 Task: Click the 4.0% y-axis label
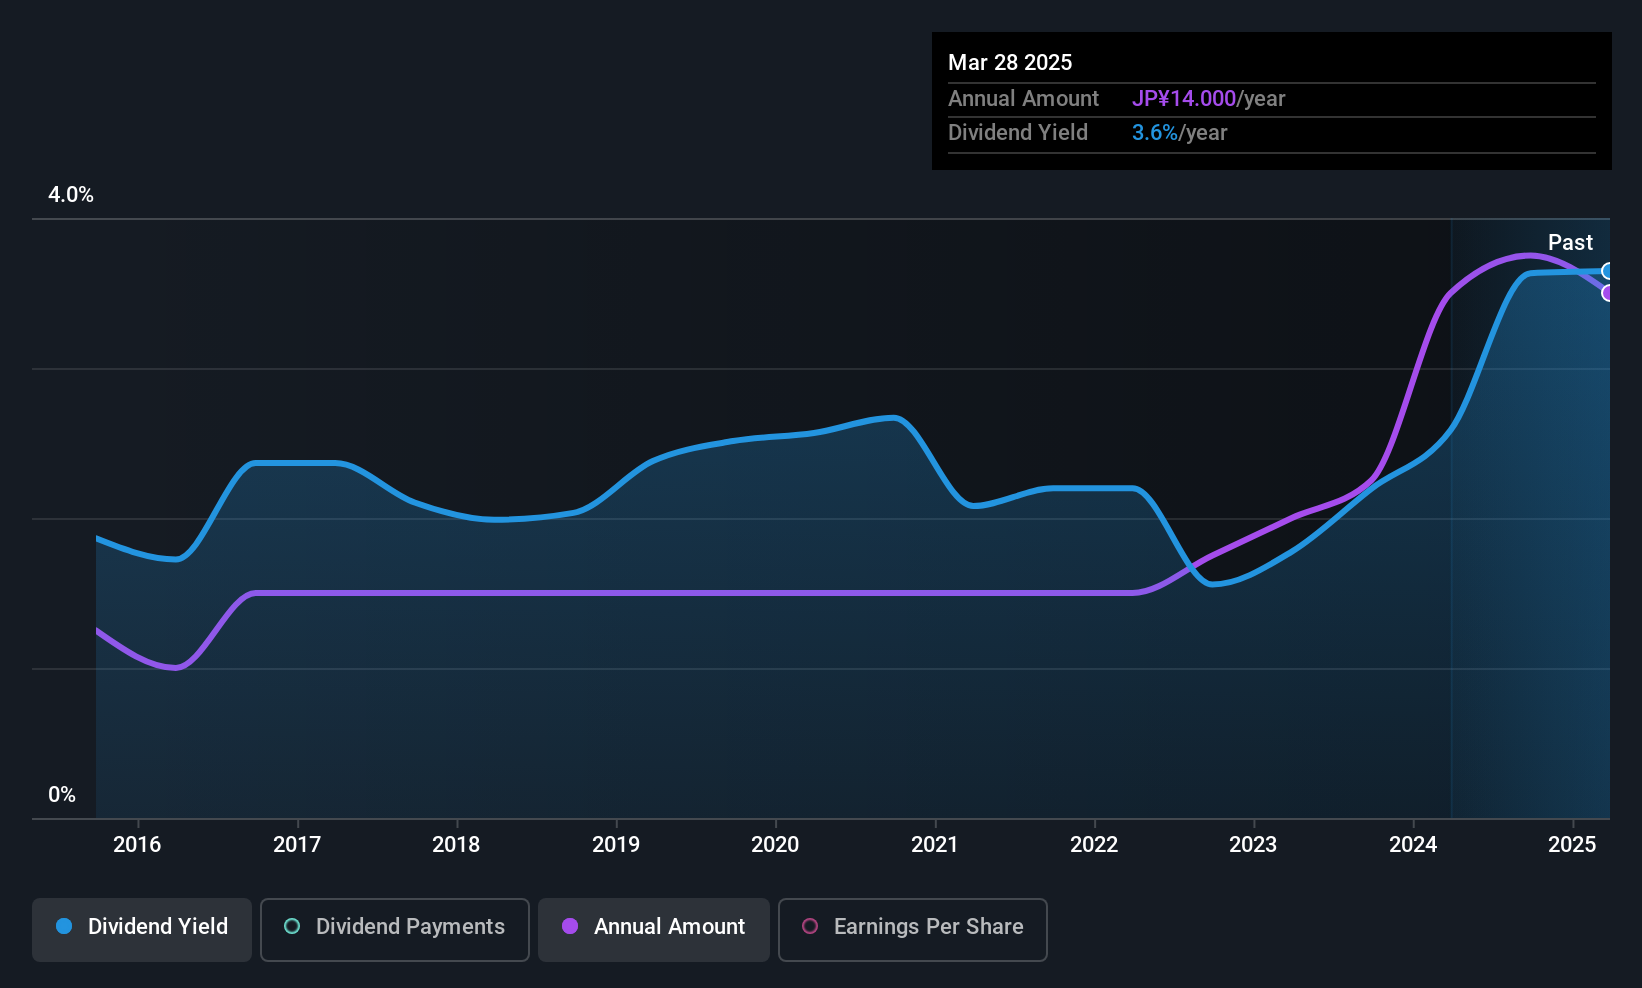pyautogui.click(x=71, y=195)
